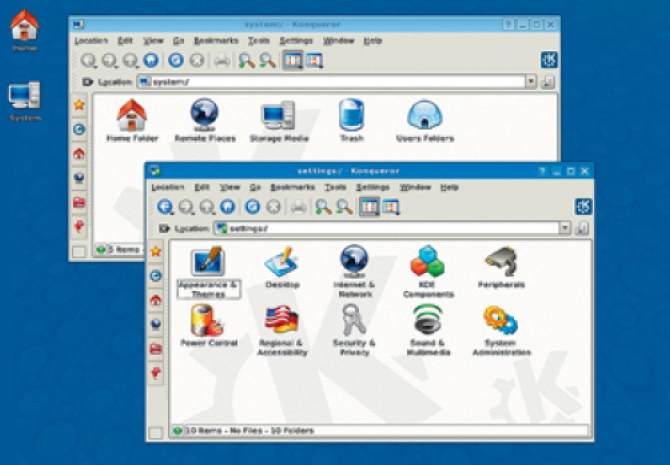670x465 pixels.
Task: Click Print icon in settings window toolbar
Action: click(x=298, y=207)
